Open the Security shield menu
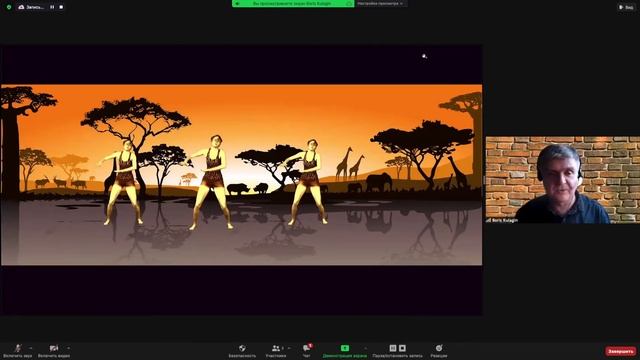 (242, 351)
